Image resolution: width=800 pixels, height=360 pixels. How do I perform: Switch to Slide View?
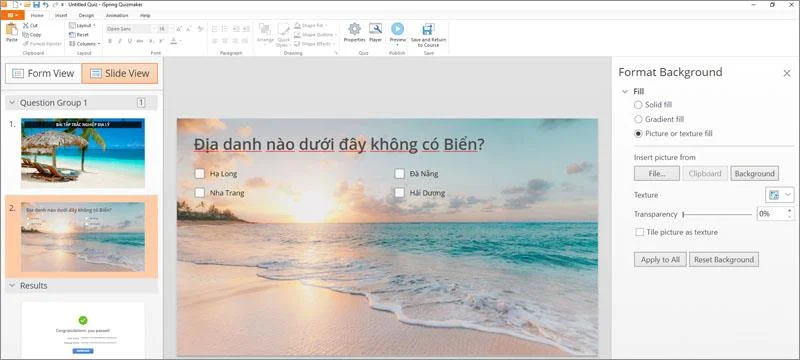tap(120, 73)
